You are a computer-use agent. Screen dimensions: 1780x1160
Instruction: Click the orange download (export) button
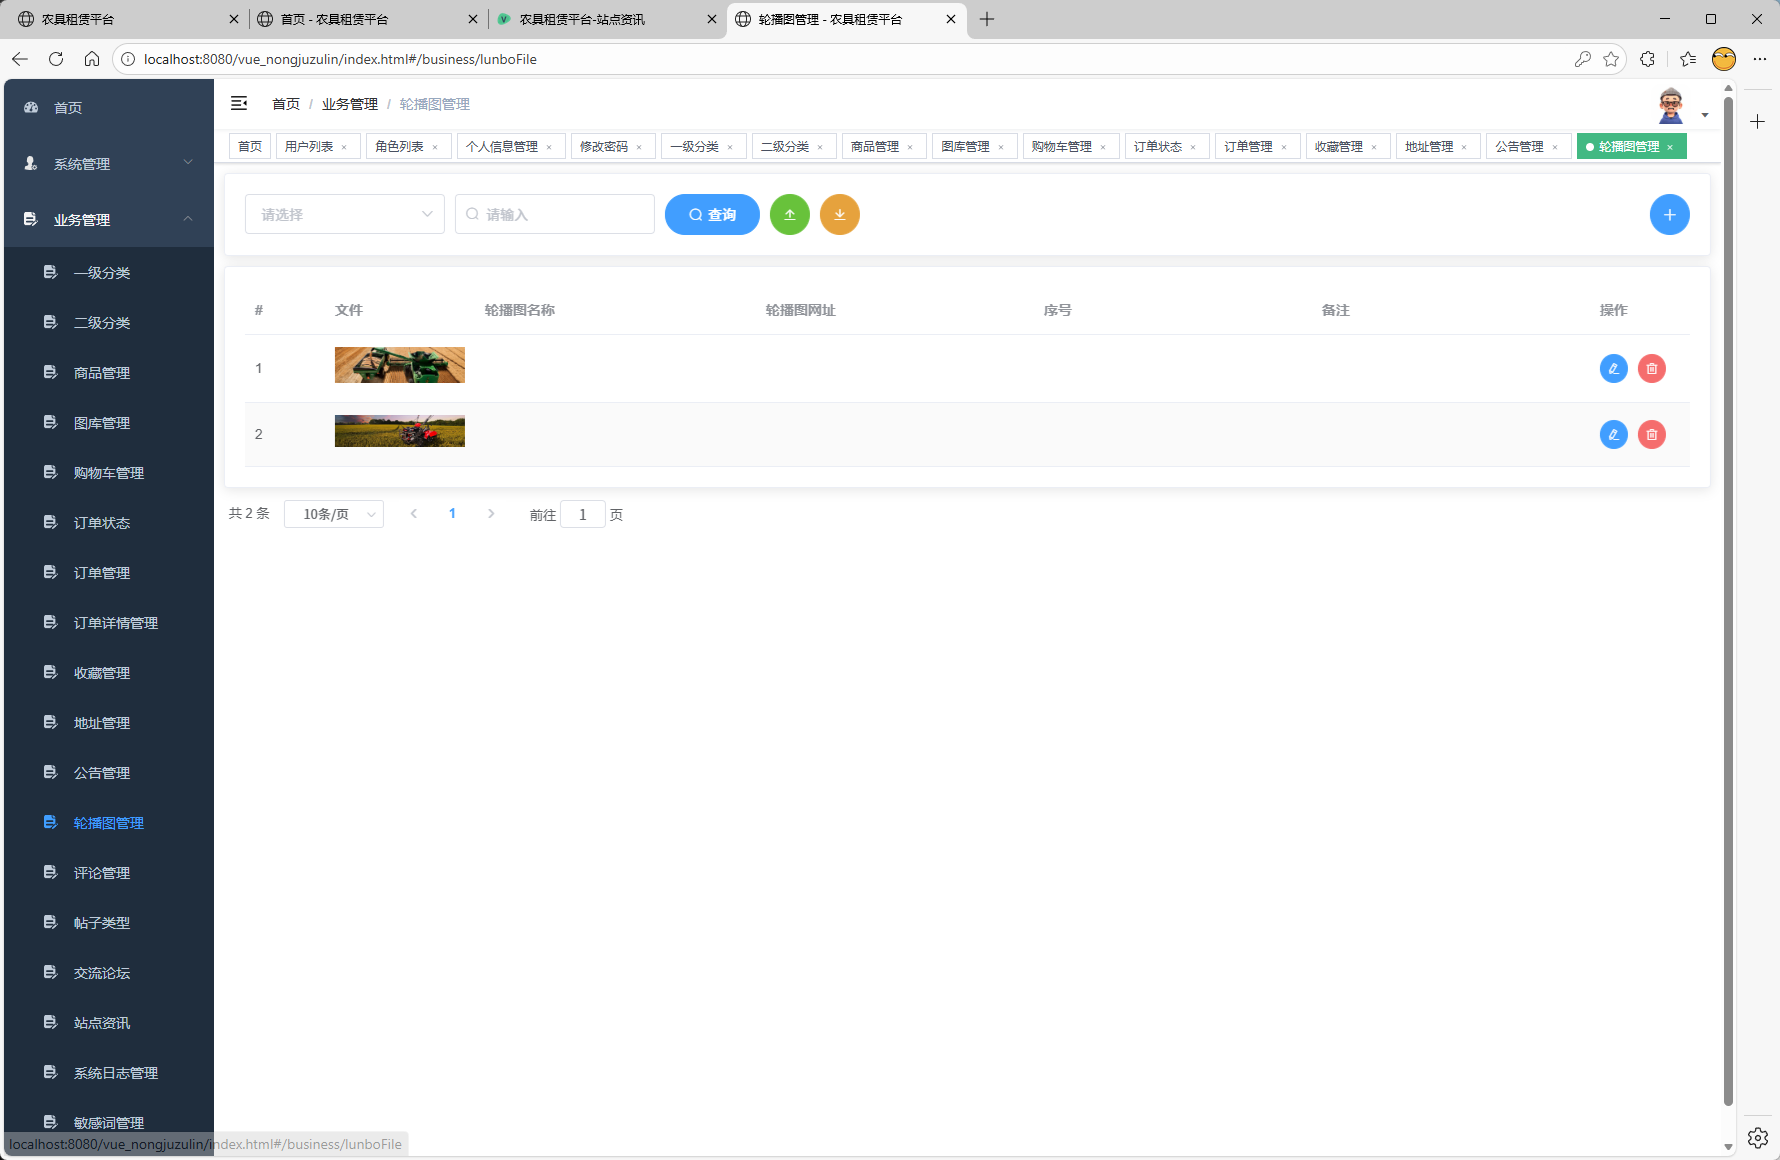pos(840,215)
